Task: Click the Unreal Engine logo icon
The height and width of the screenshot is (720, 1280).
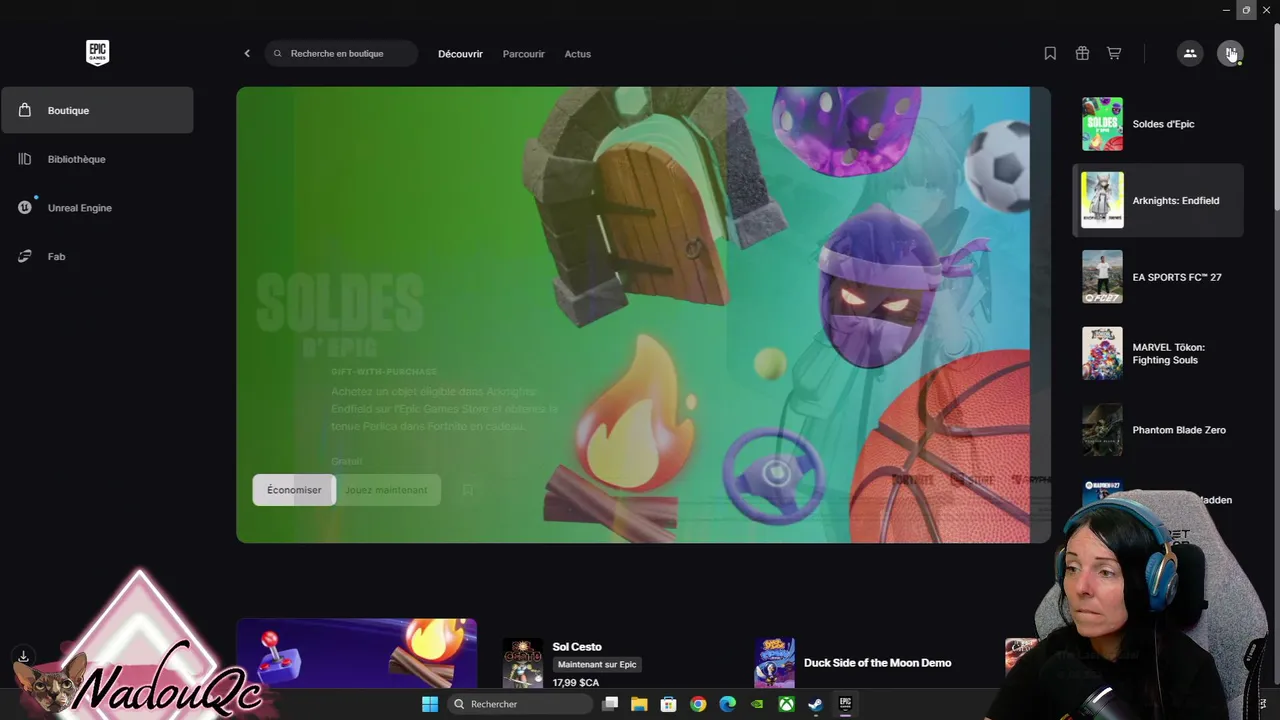Action: pyautogui.click(x=25, y=208)
